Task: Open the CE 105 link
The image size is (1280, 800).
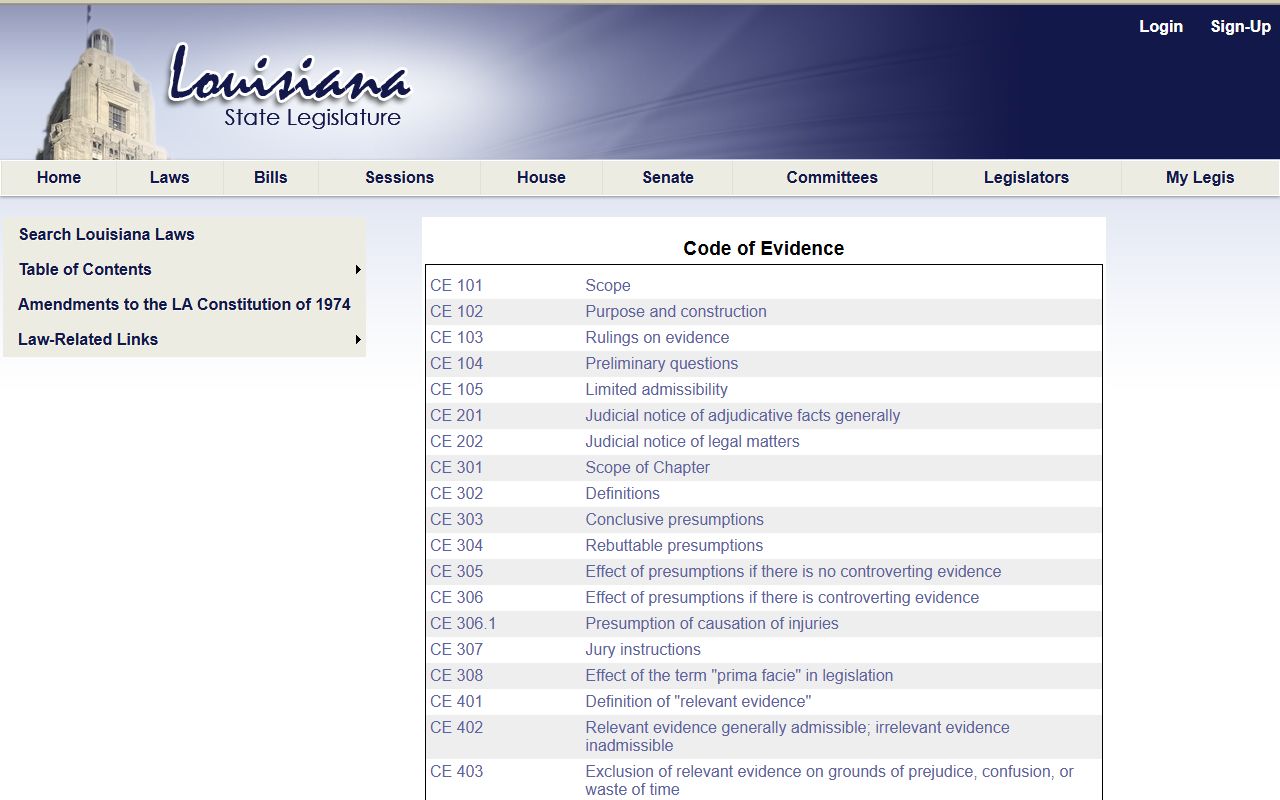Action: (456, 390)
